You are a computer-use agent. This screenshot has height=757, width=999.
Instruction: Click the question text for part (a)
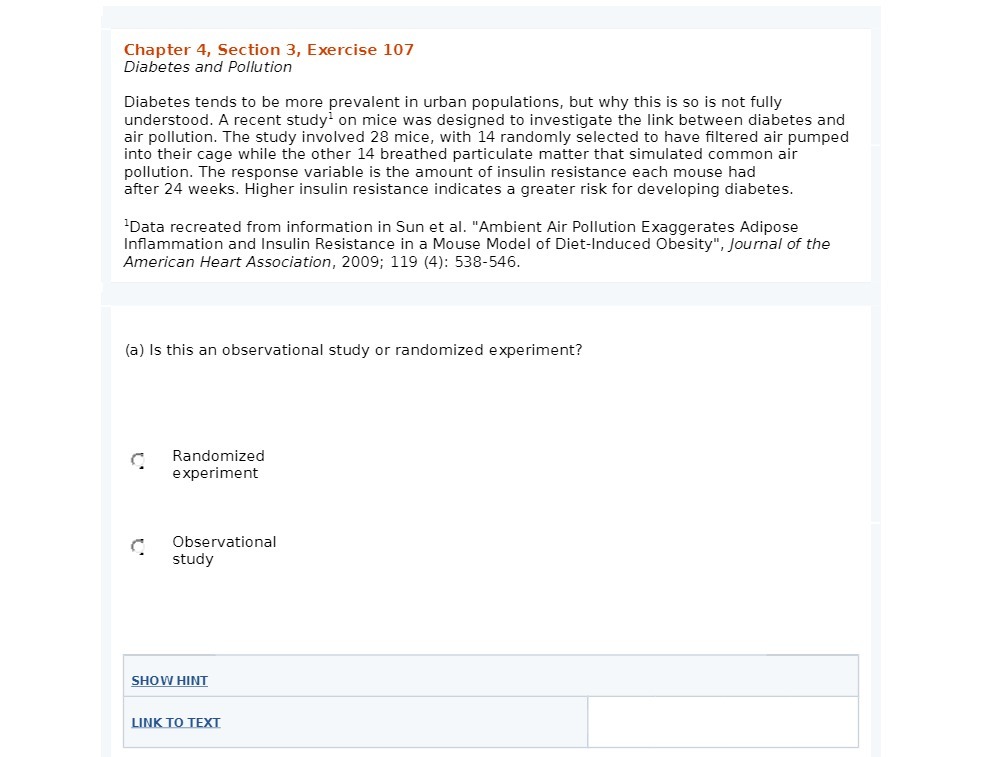tap(352, 350)
